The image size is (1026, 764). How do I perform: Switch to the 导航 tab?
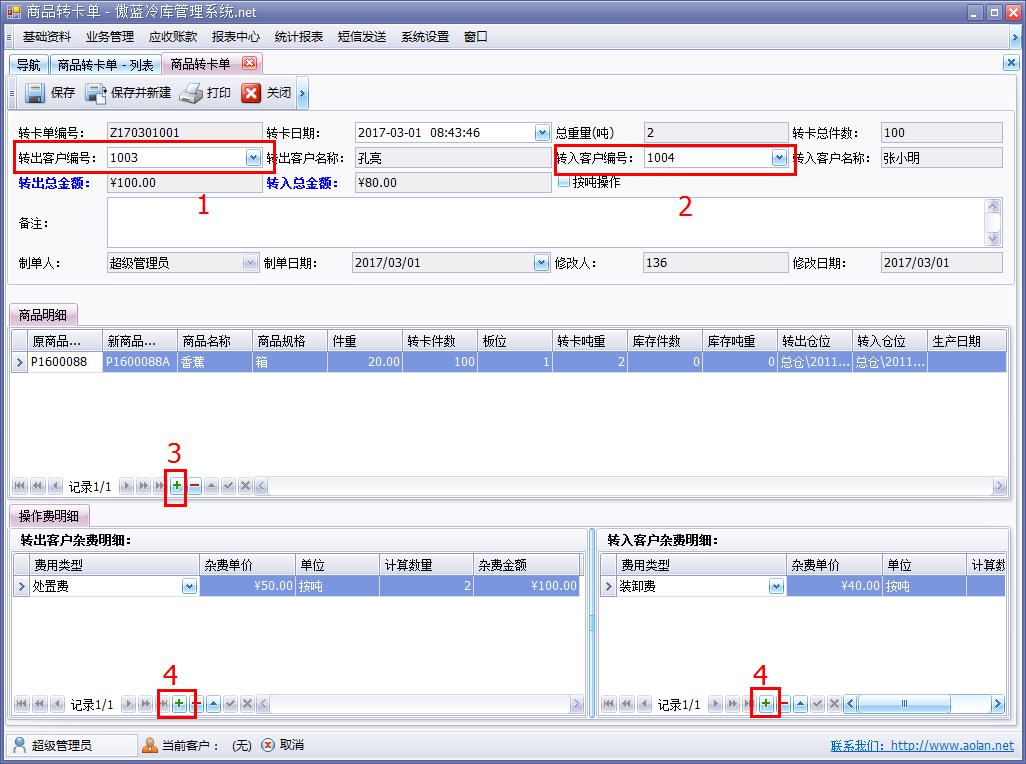point(29,65)
